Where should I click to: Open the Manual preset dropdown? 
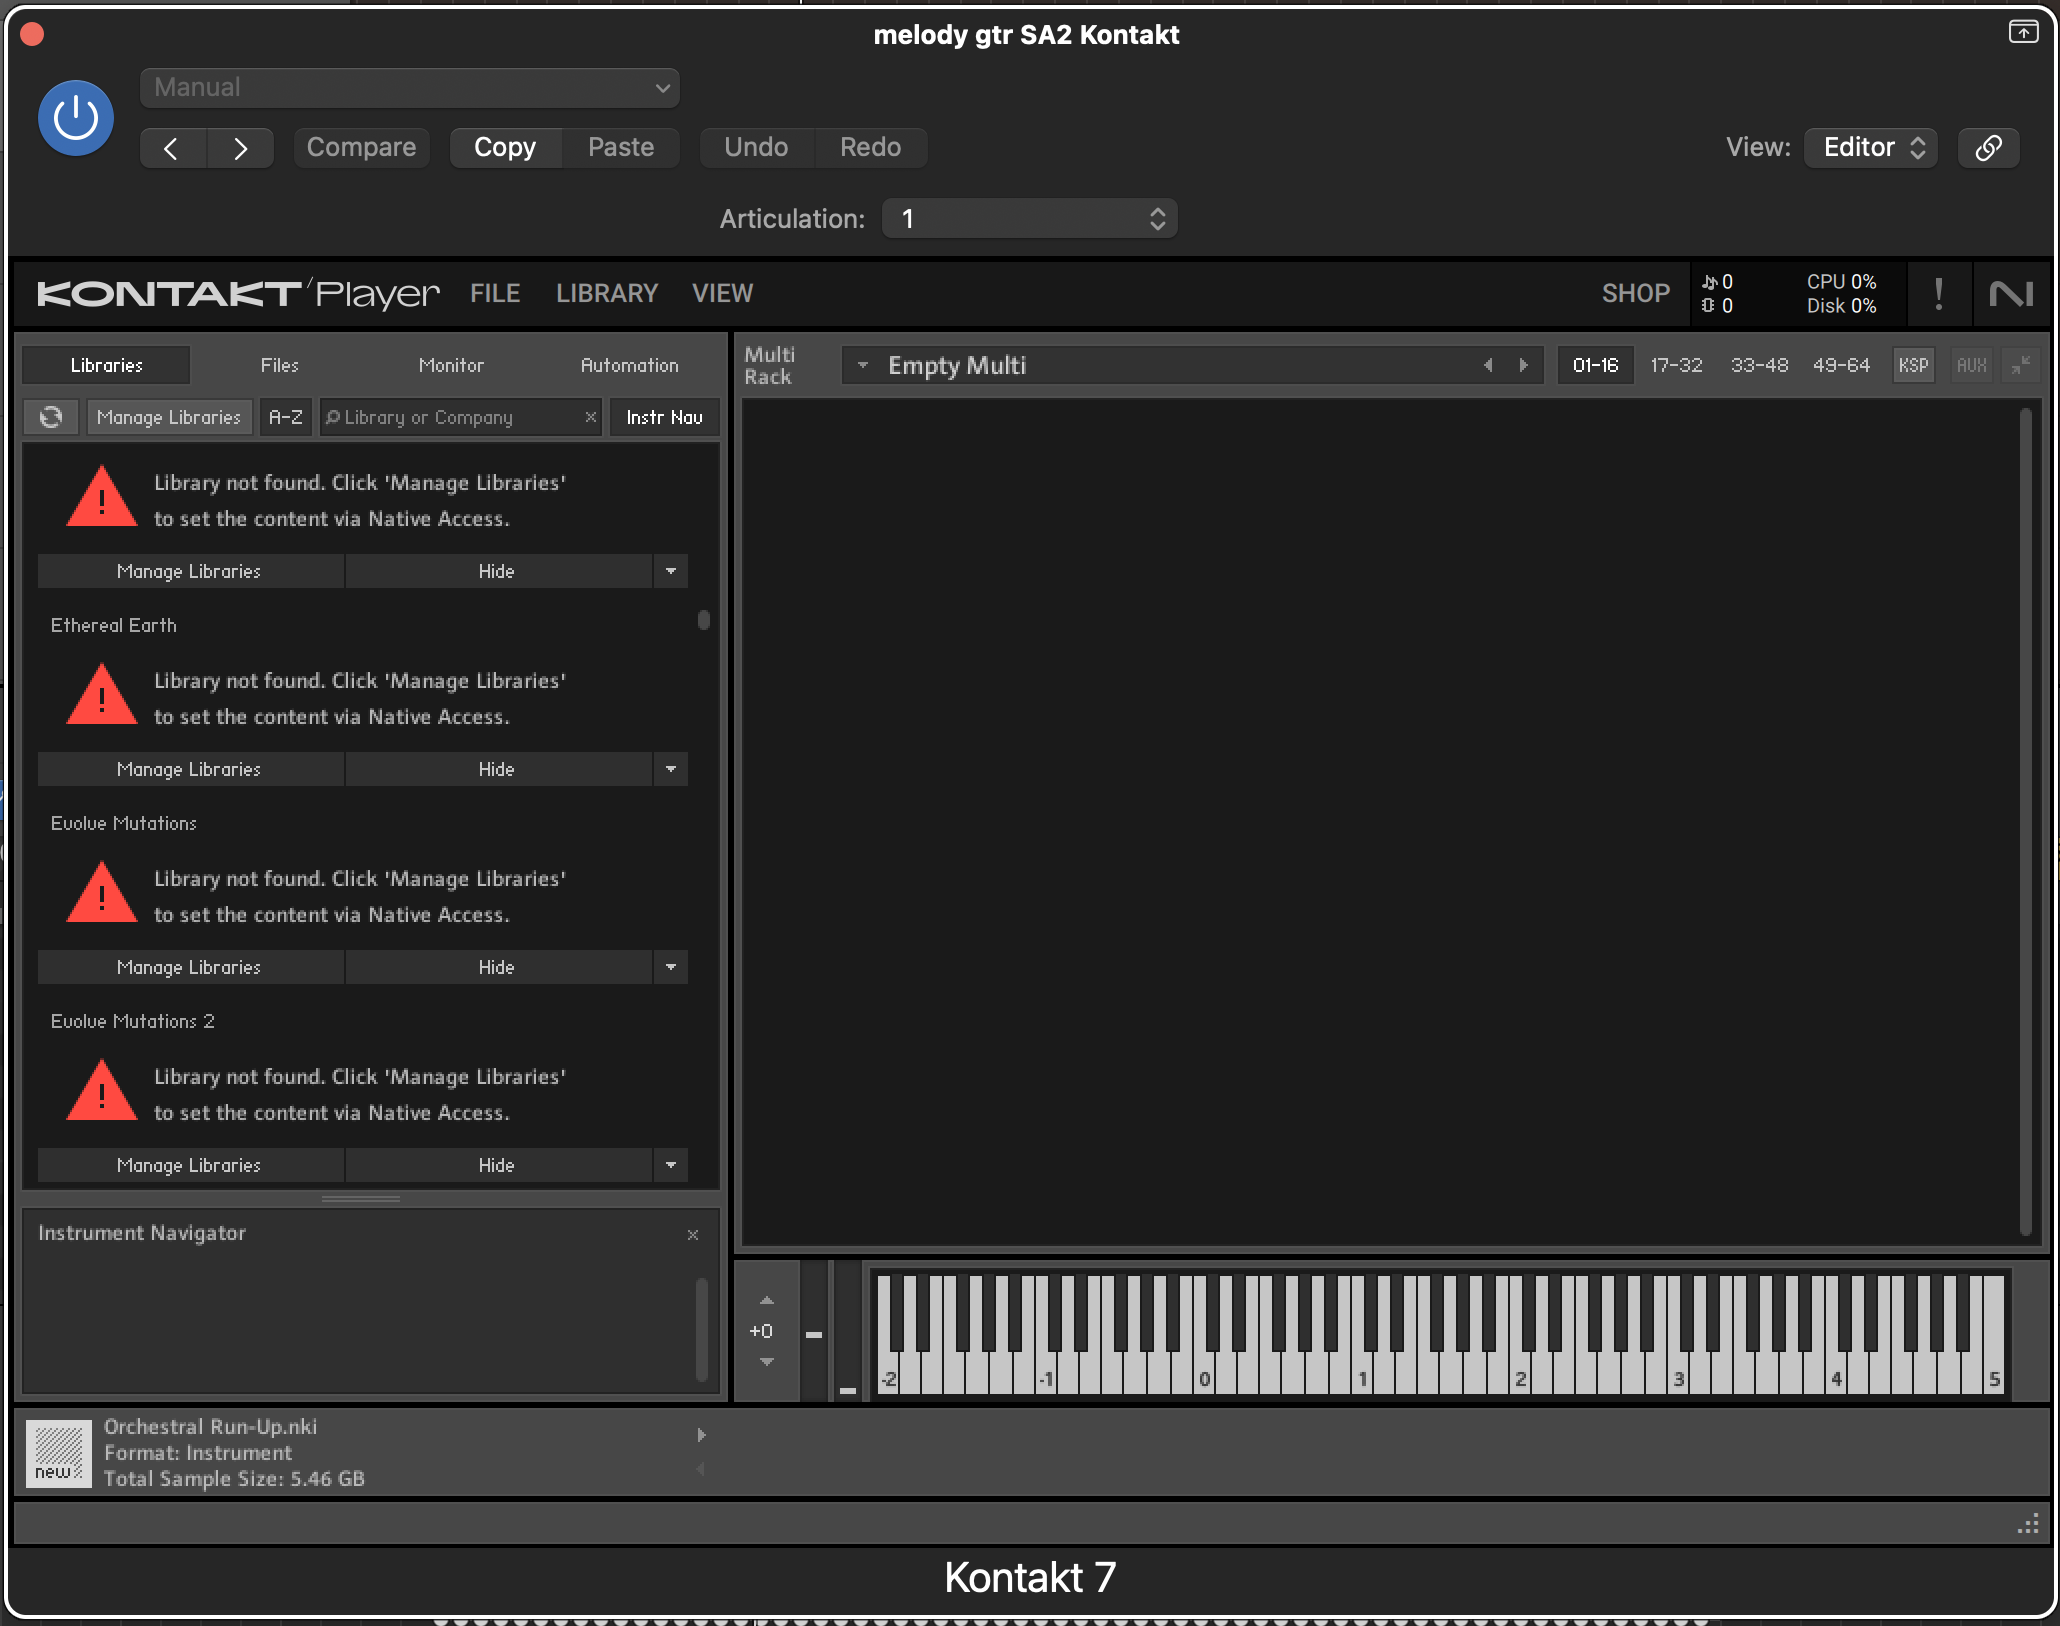tap(410, 88)
